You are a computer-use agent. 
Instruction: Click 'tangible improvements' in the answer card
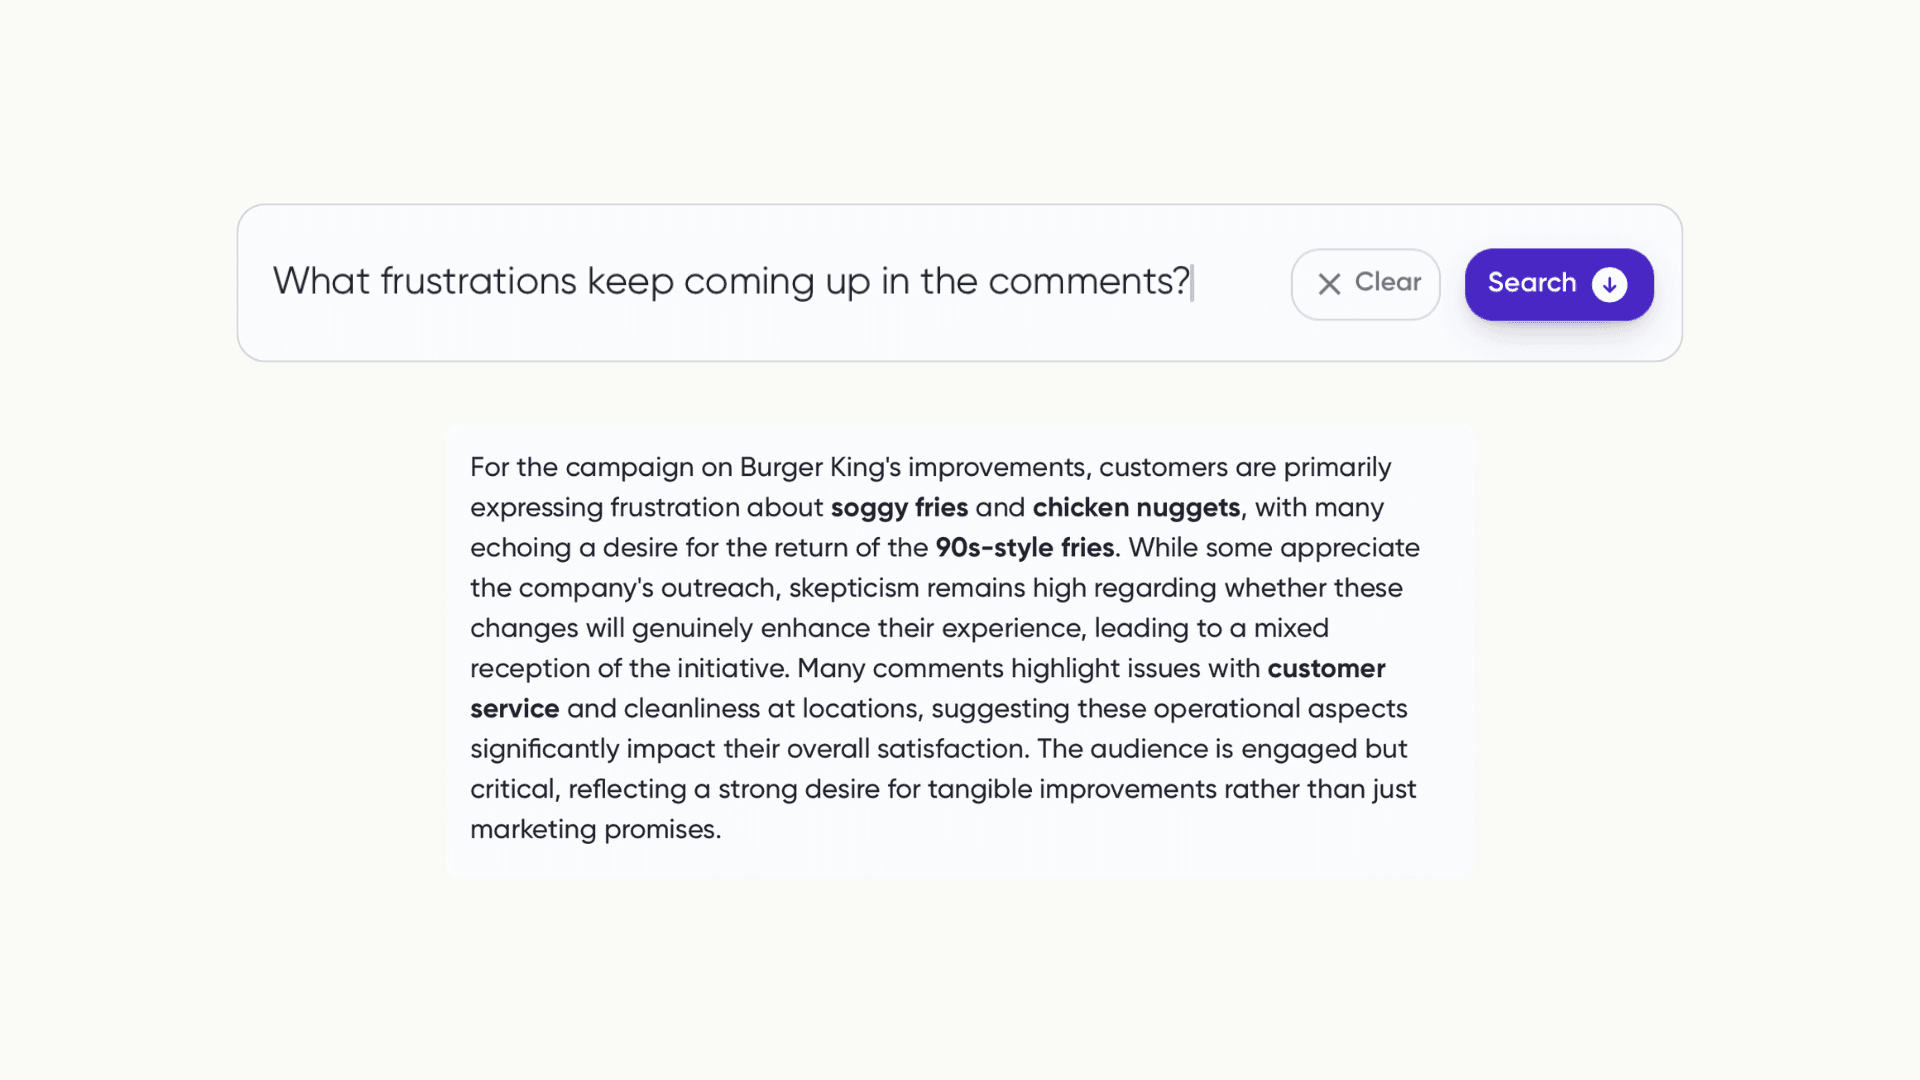[1072, 789]
